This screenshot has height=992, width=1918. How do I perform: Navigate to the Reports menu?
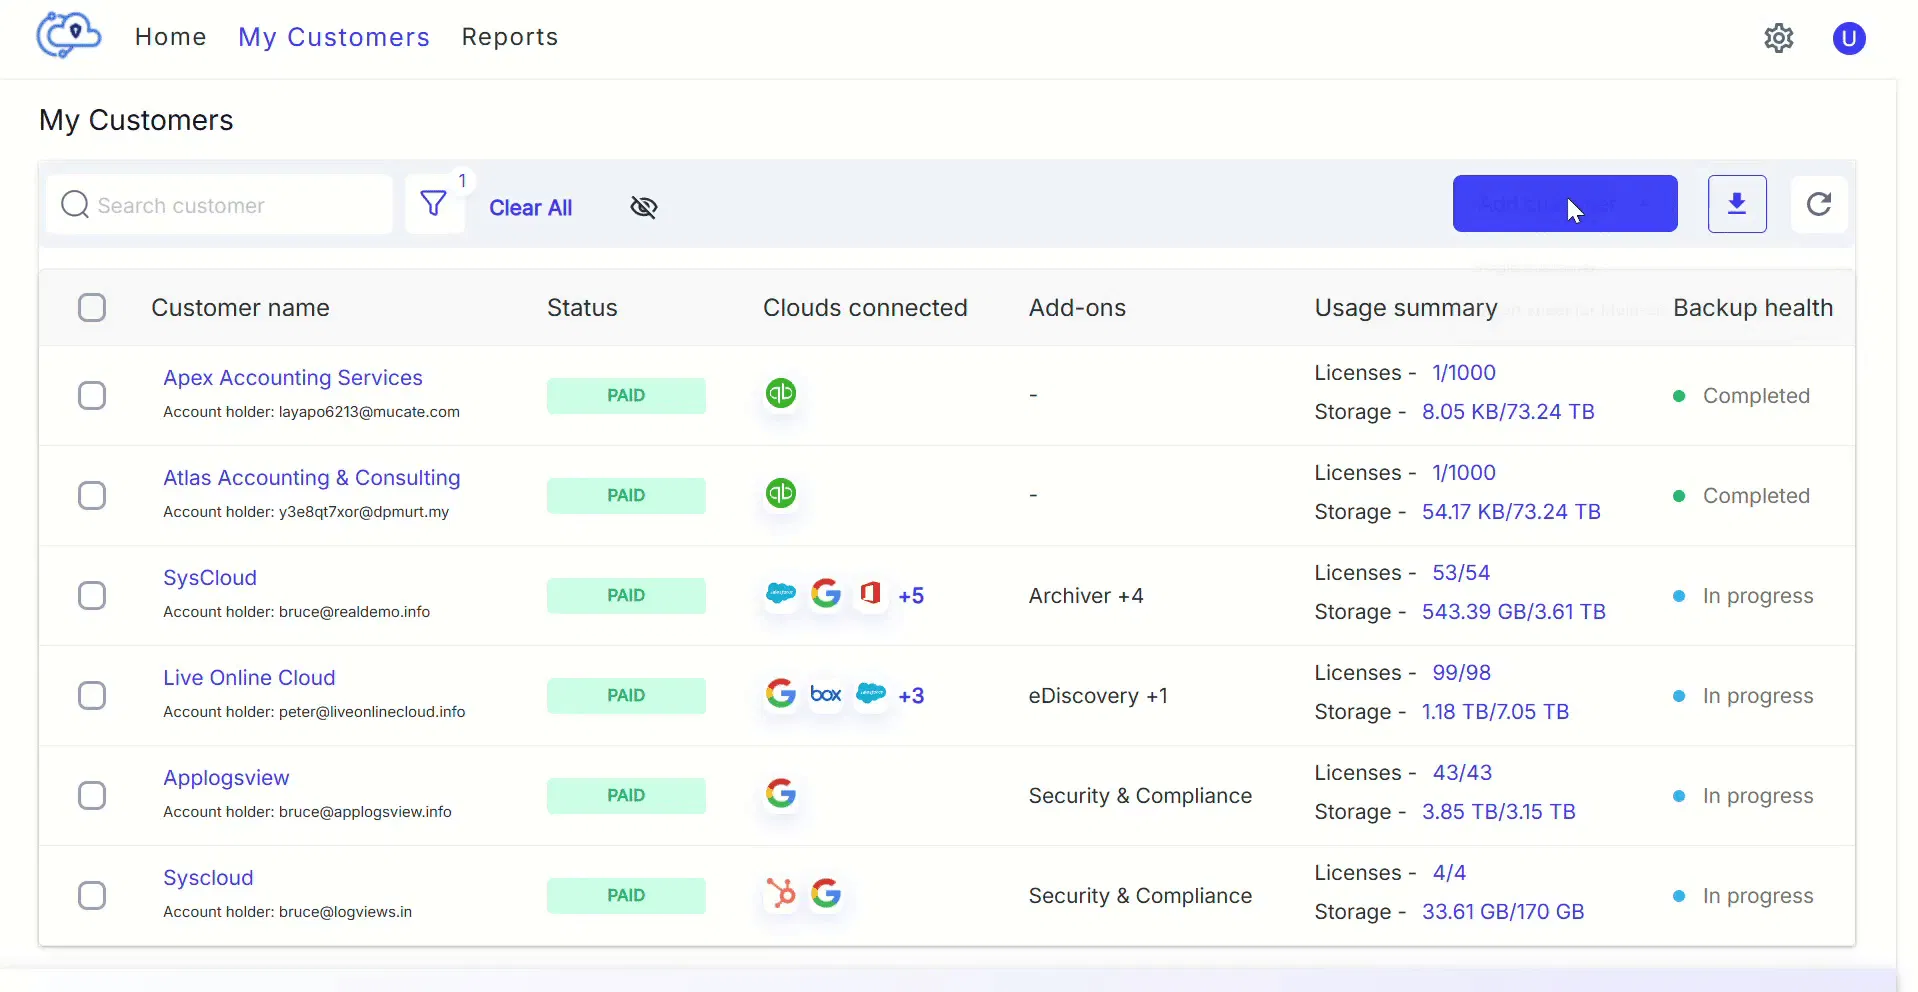coord(510,37)
